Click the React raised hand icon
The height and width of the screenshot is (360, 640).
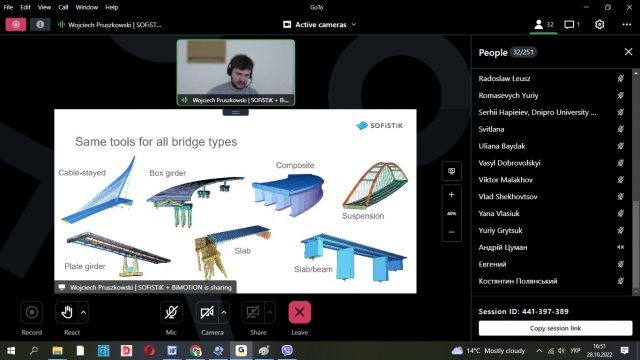tap(67, 312)
